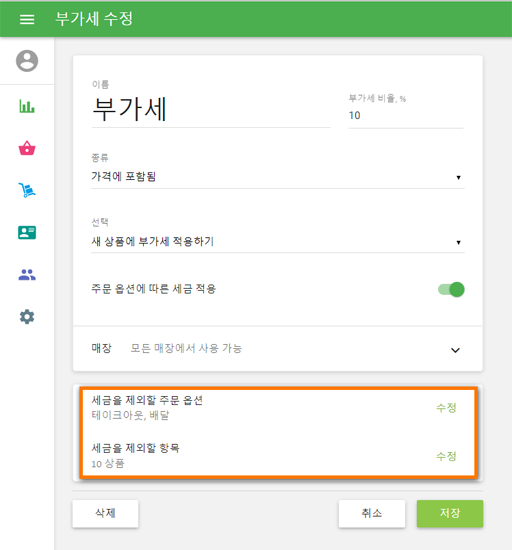512x550 pixels.
Task: Open the settings gear icon
Action: coord(27,317)
